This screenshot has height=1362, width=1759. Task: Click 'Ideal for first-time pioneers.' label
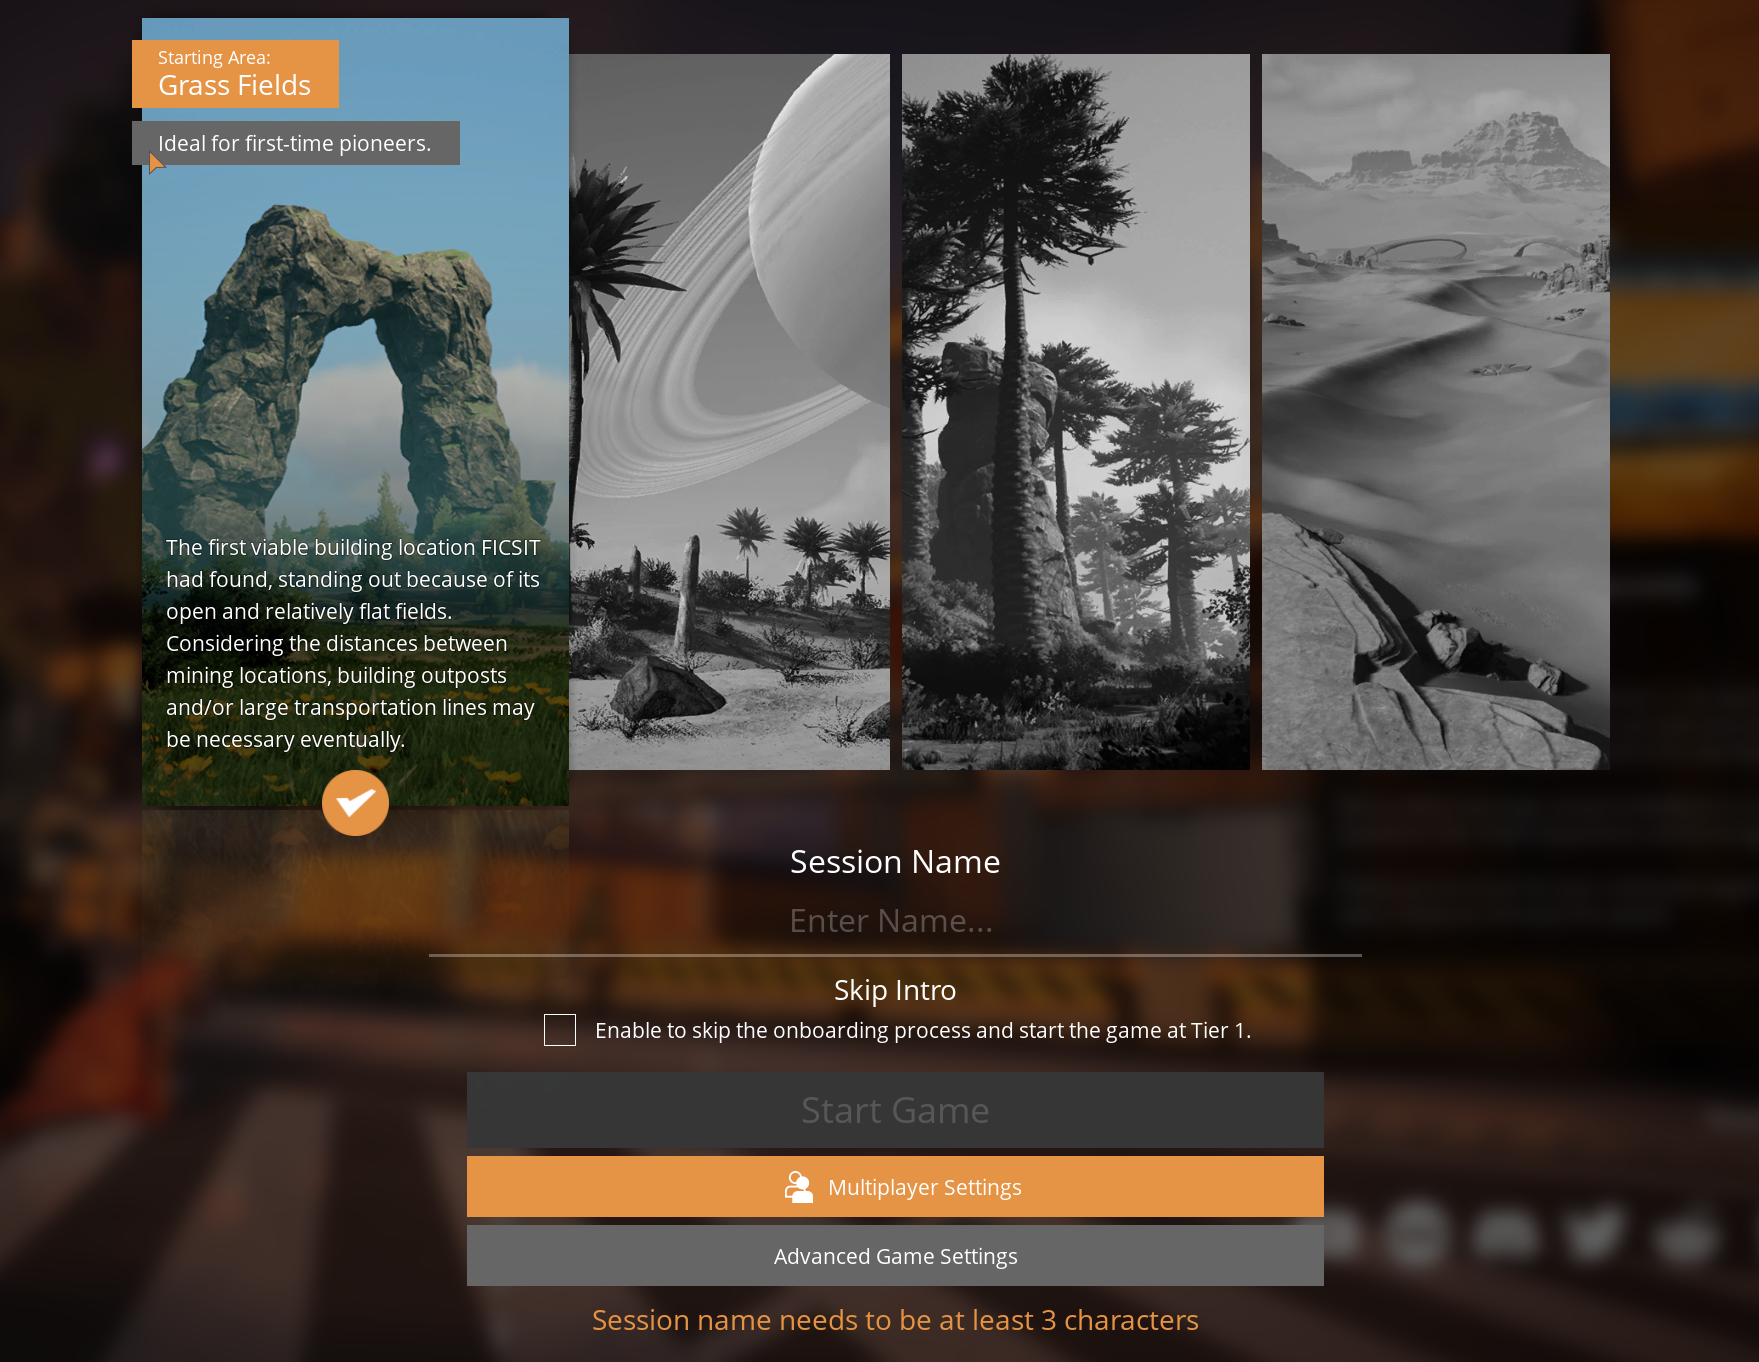pos(295,143)
